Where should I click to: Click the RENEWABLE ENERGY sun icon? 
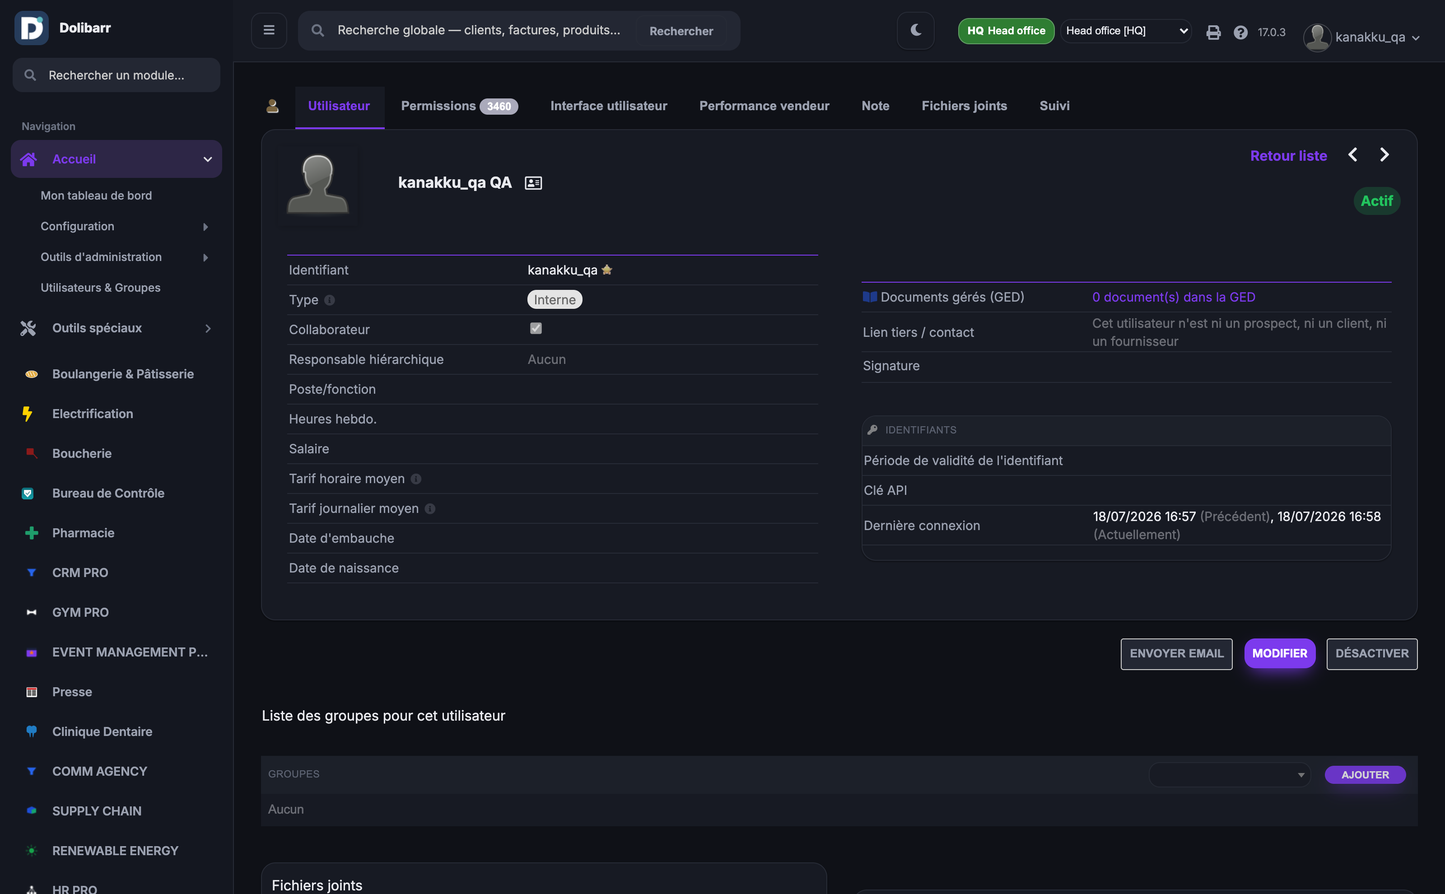31,851
